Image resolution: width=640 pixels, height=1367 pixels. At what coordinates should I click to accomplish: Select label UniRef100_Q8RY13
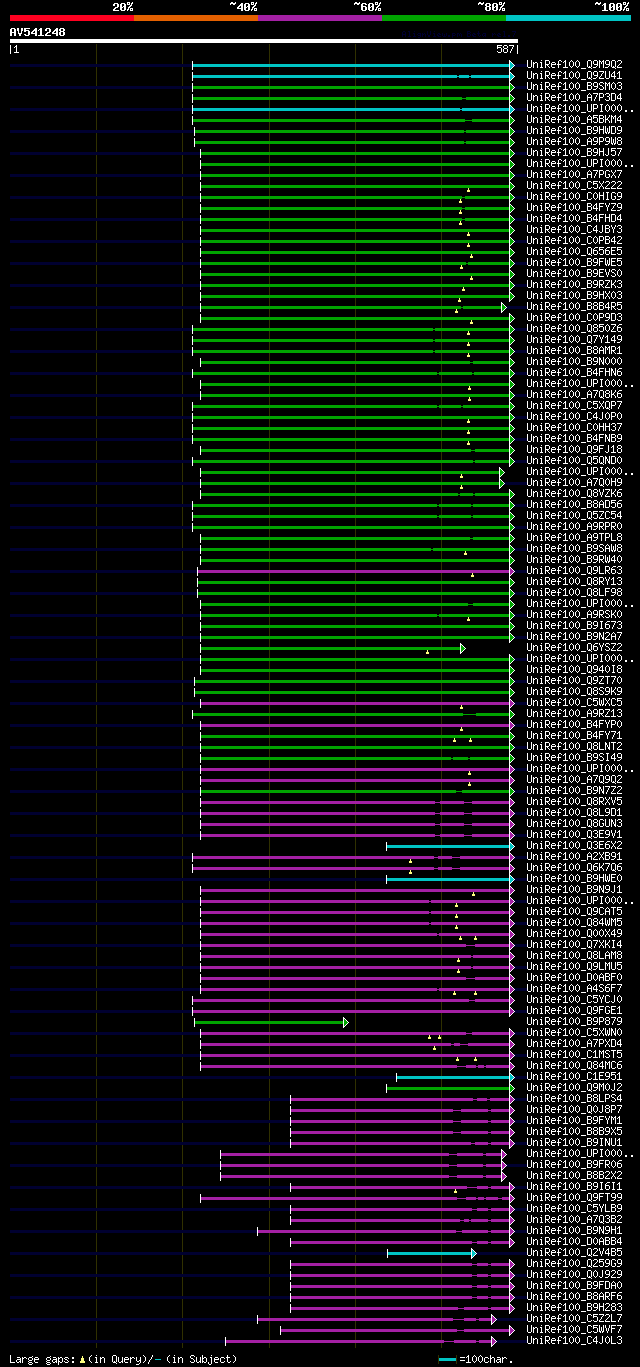click(x=574, y=581)
